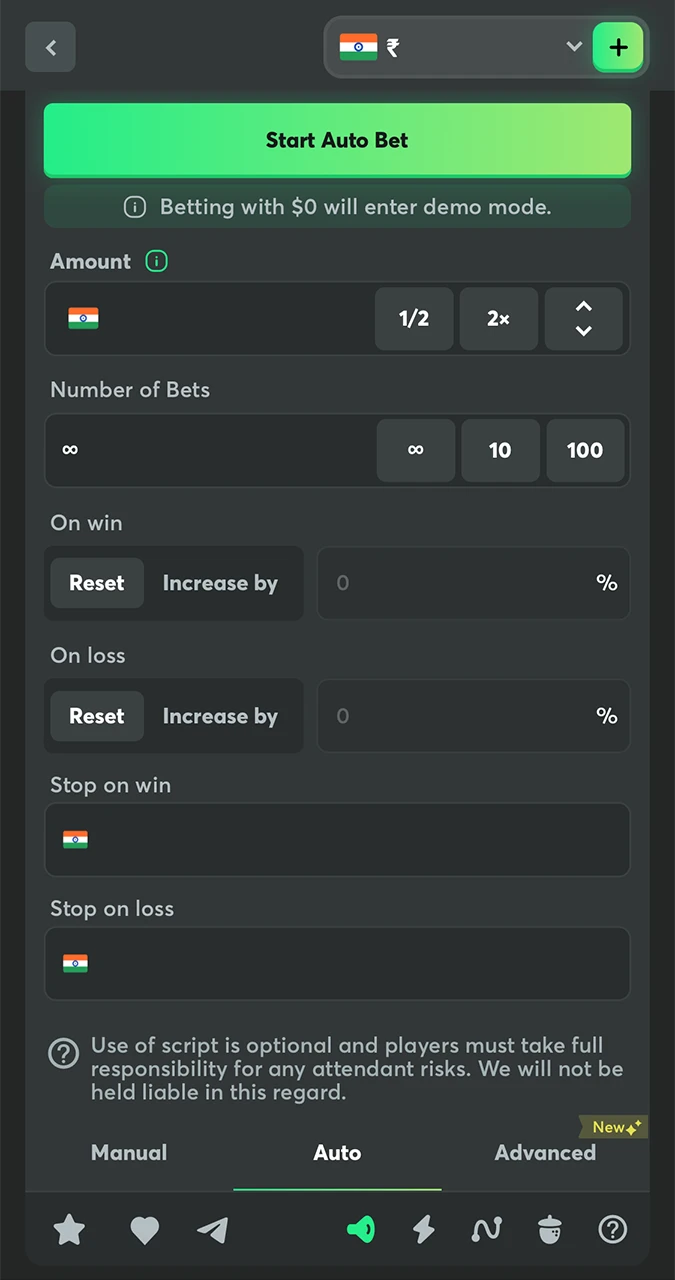Open the Telegram share icon

[x=212, y=1230]
